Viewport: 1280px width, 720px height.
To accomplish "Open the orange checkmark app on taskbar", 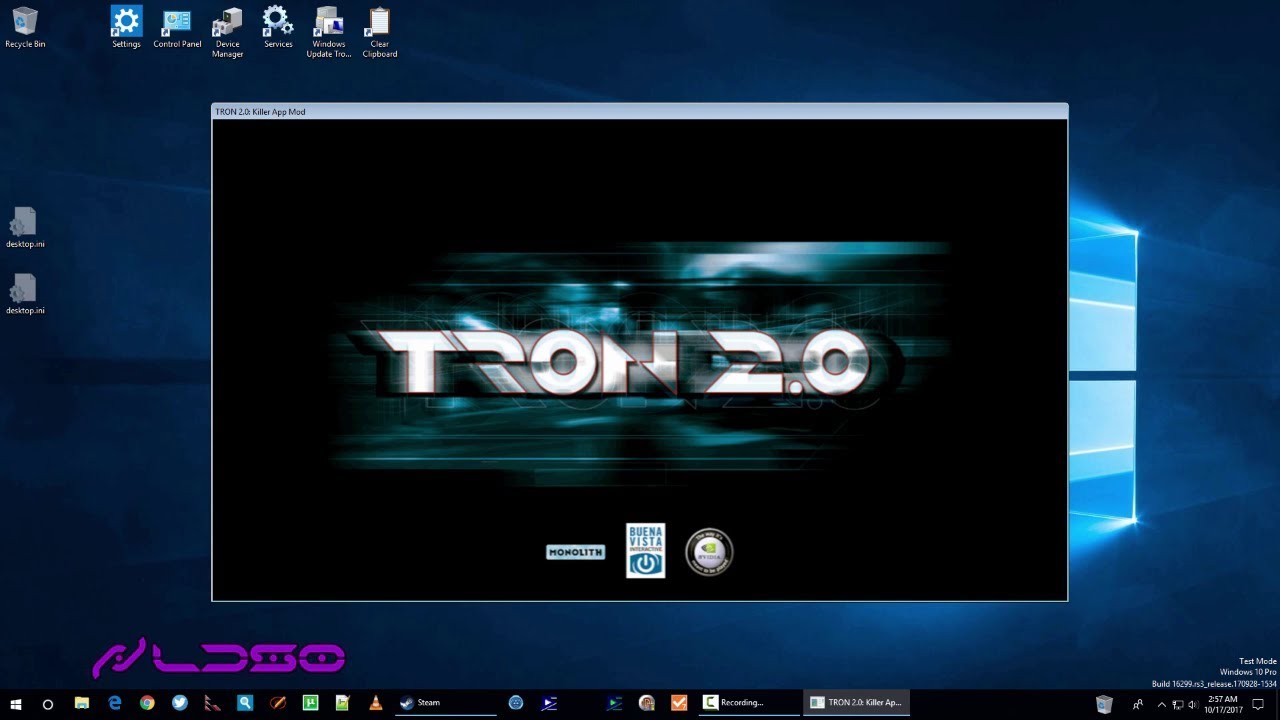I will click(679, 703).
